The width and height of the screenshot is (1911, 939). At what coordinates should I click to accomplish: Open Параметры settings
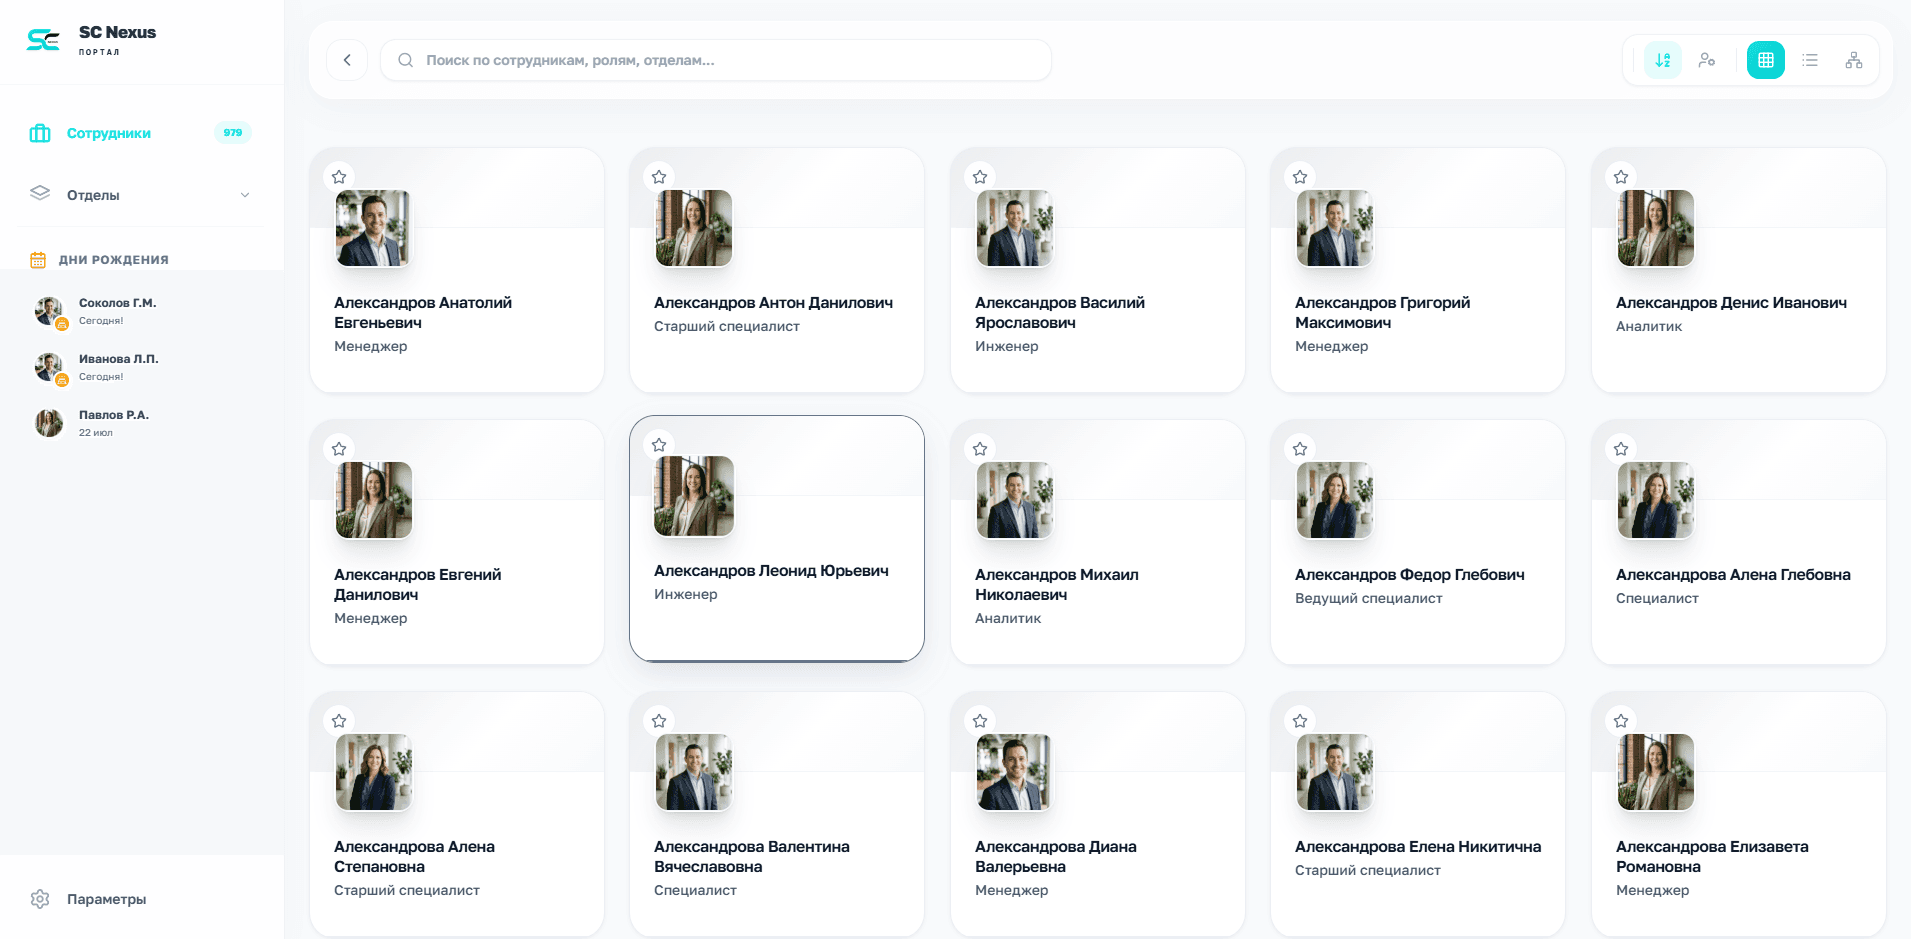[x=141, y=899]
